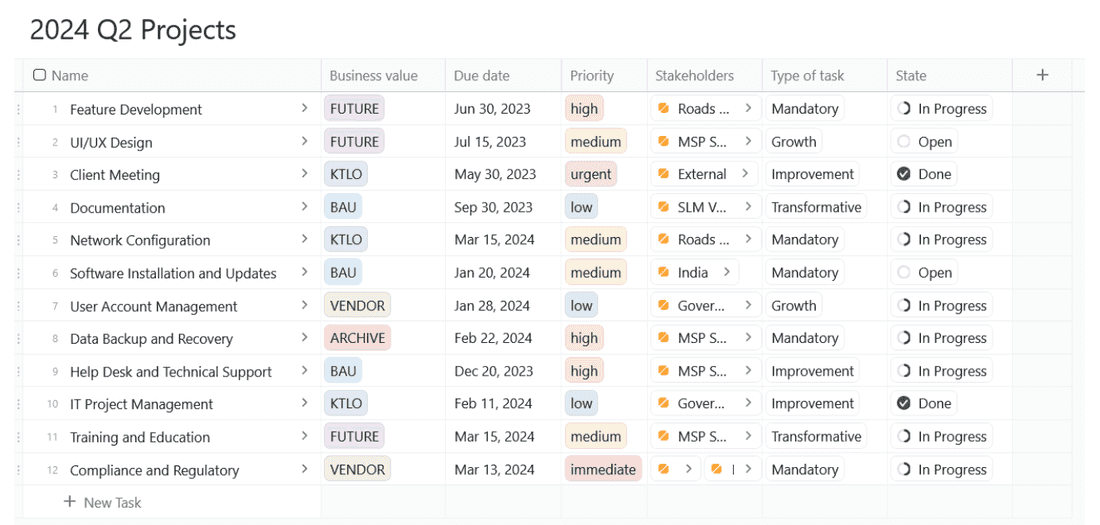Screen dimensions: 1100x525
Task: Expand Roads stakeholder chevron in Feature Development
Action: tap(747, 108)
